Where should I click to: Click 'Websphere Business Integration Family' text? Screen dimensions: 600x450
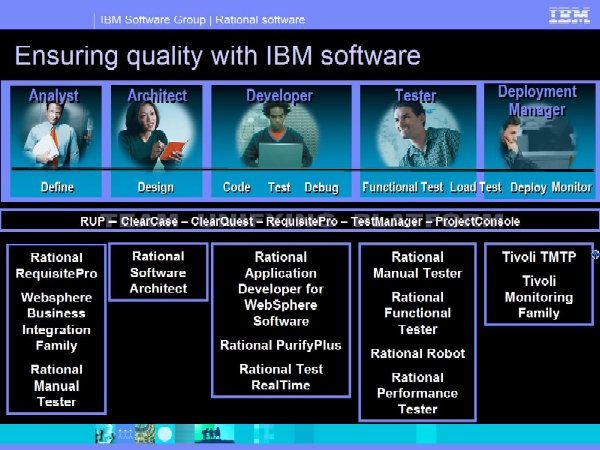click(56, 321)
